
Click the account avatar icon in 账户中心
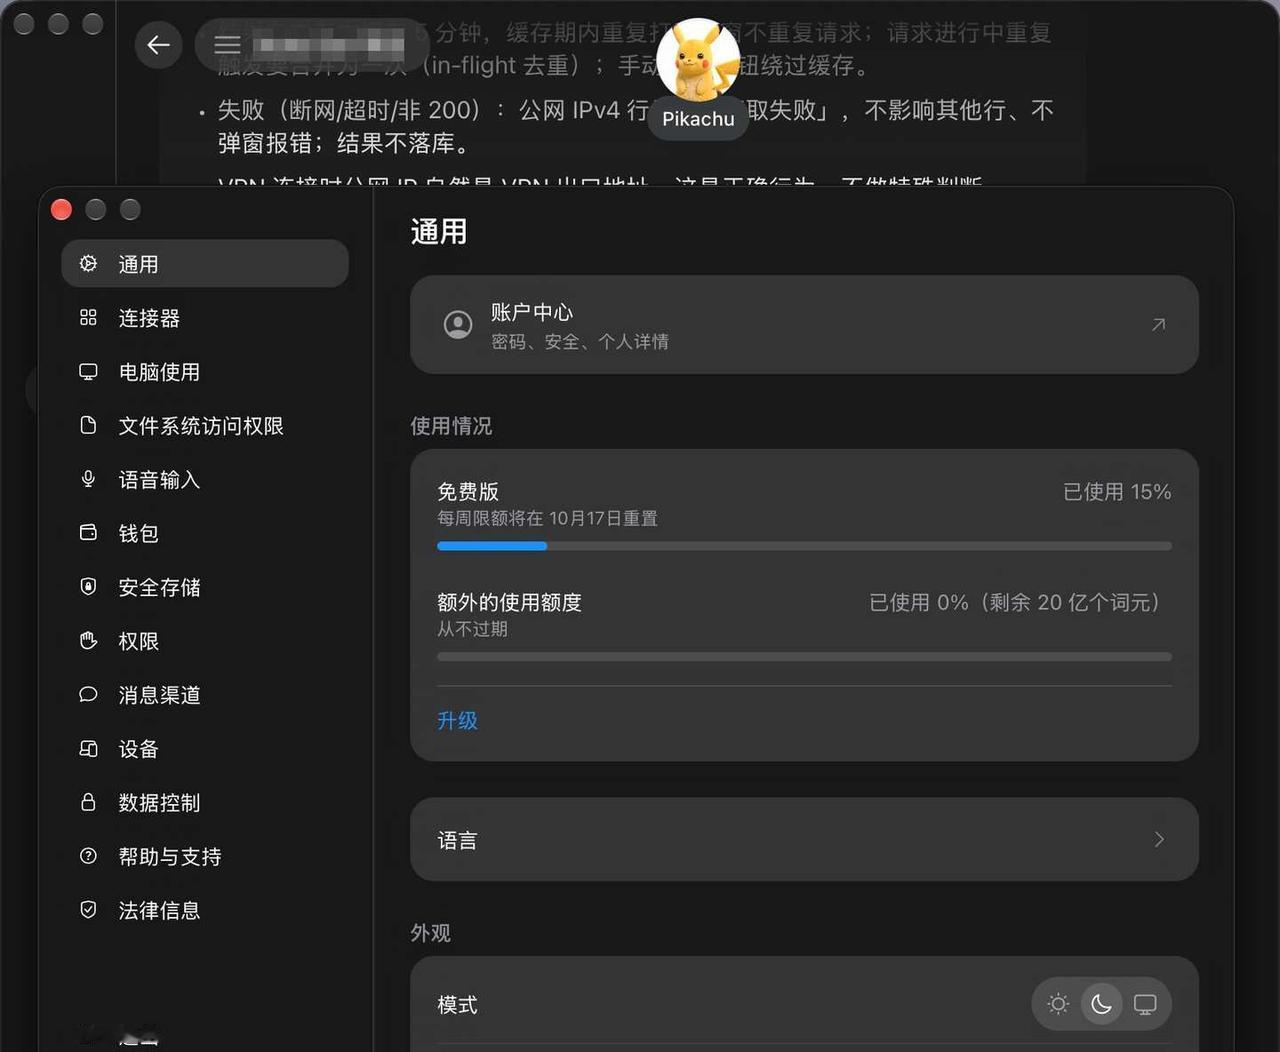[458, 325]
